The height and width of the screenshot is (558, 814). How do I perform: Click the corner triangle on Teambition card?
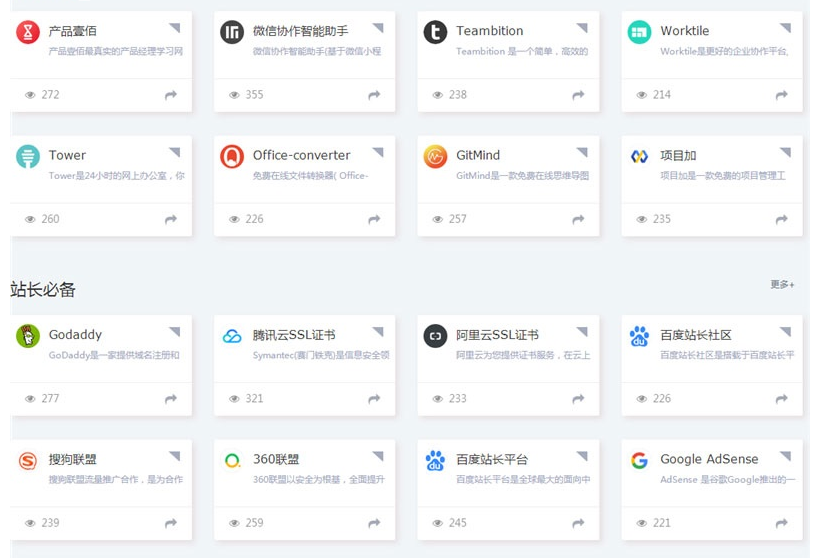click(x=583, y=27)
